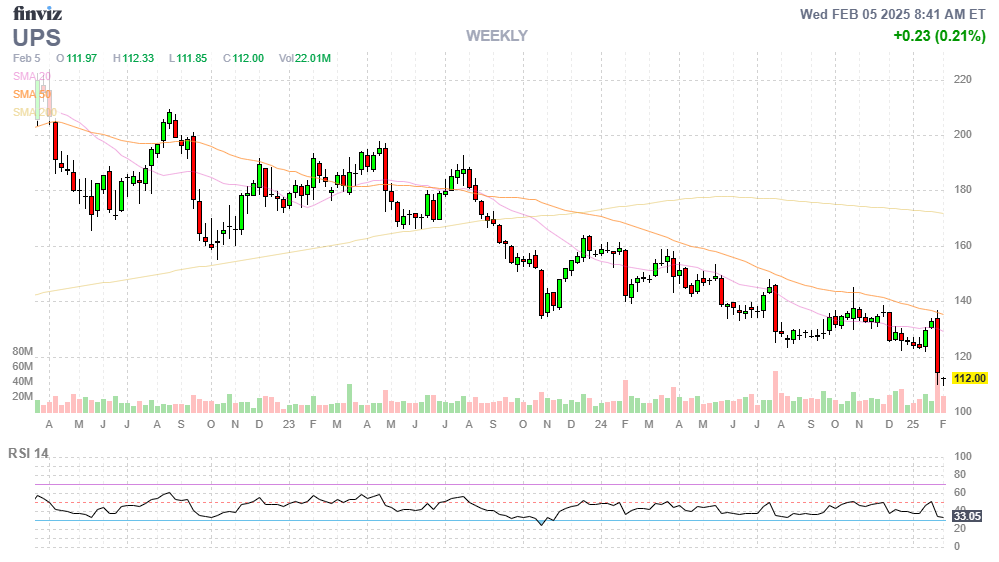Click the RSI 14 indicator label
Screen dimensions: 999x562
coord(30,453)
